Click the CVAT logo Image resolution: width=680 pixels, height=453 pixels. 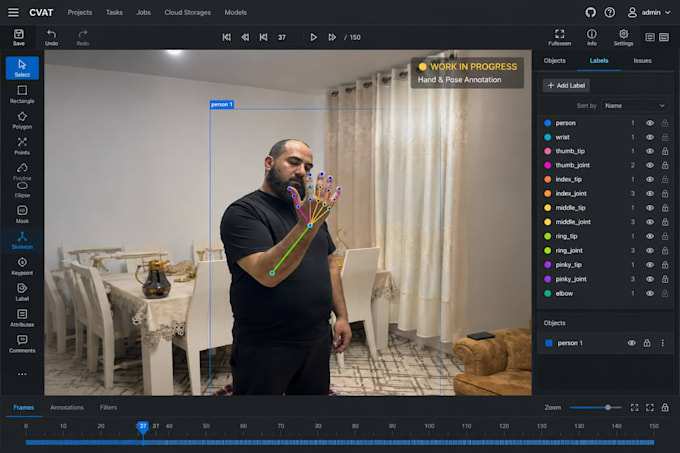41,12
